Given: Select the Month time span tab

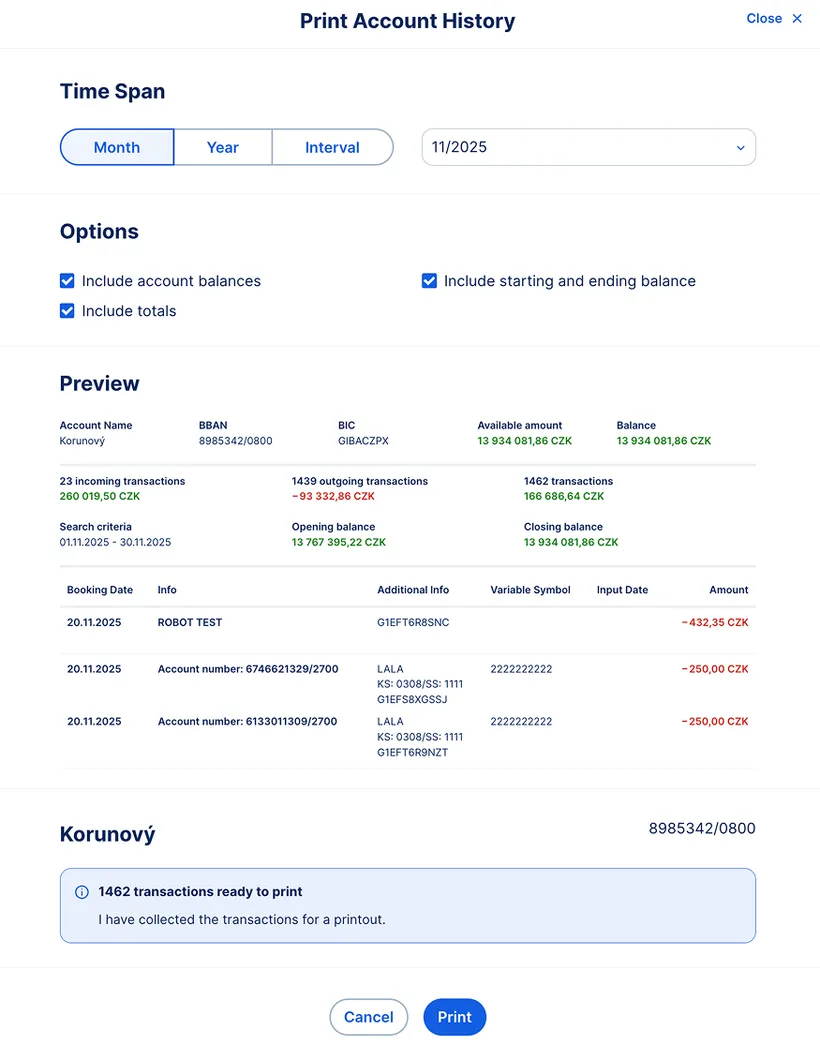Looking at the screenshot, I should point(116,146).
